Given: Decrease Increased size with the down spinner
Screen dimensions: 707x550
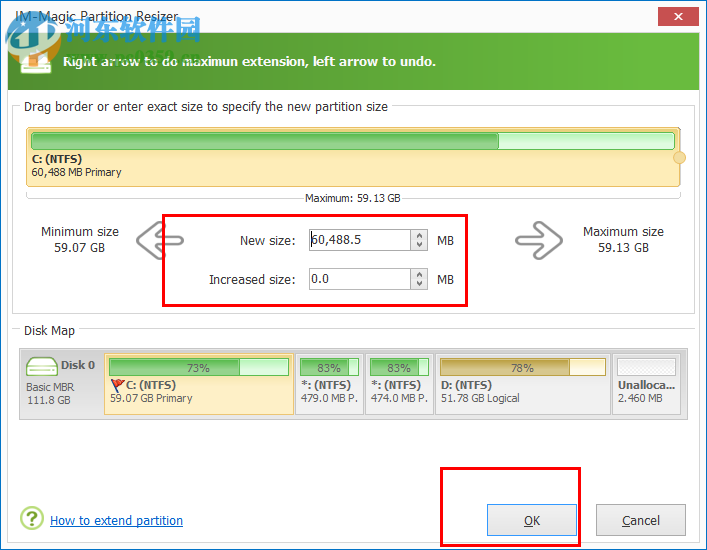Looking at the screenshot, I should click(419, 284).
